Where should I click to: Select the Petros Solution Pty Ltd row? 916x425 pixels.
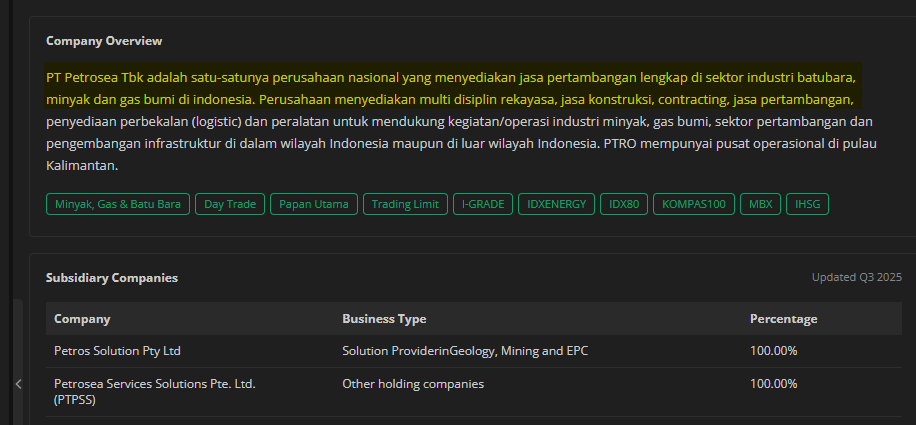tap(474, 351)
